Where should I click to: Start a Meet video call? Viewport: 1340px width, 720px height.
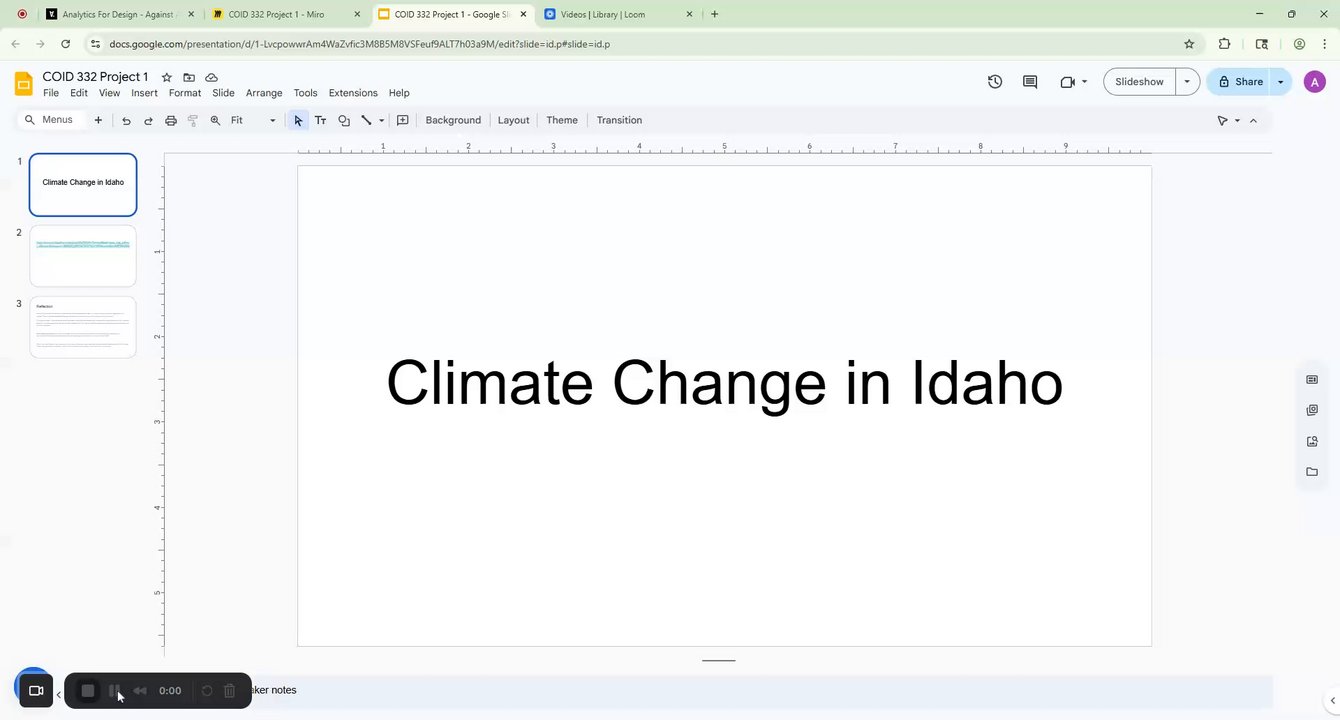pyautogui.click(x=1068, y=82)
